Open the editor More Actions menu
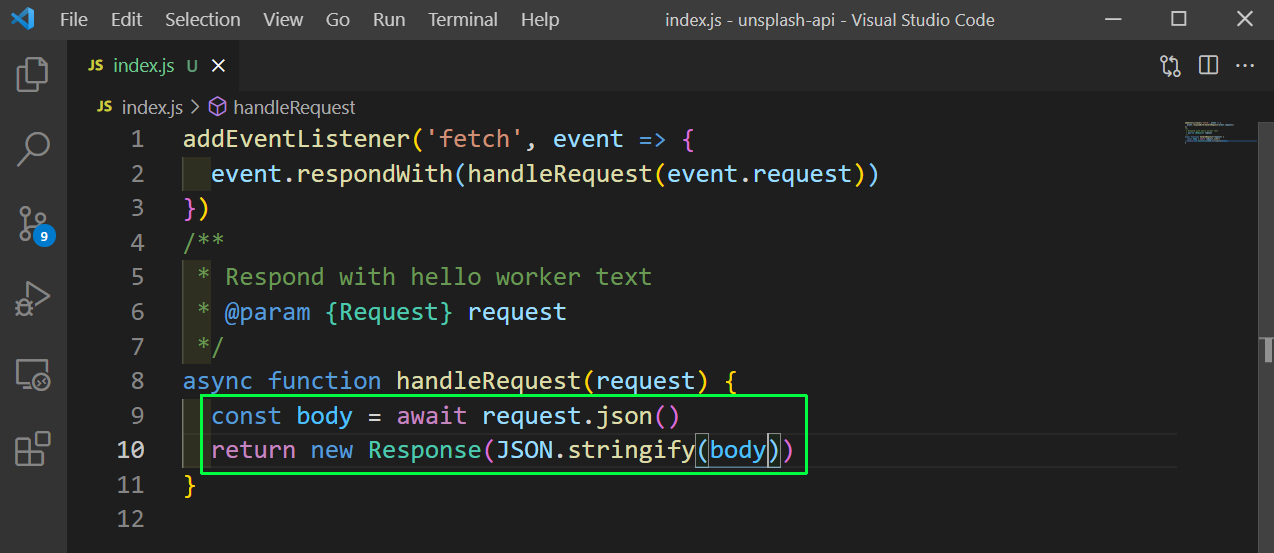The image size is (1274, 553). coord(1245,66)
